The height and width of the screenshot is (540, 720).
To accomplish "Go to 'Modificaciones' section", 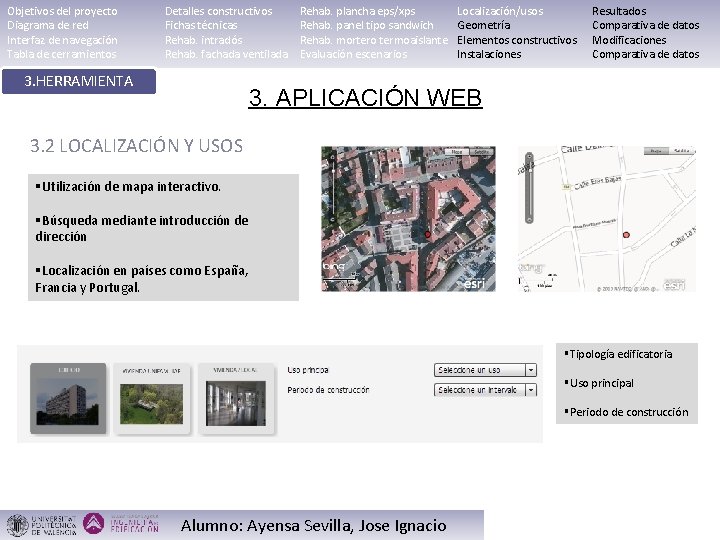I will (629, 40).
